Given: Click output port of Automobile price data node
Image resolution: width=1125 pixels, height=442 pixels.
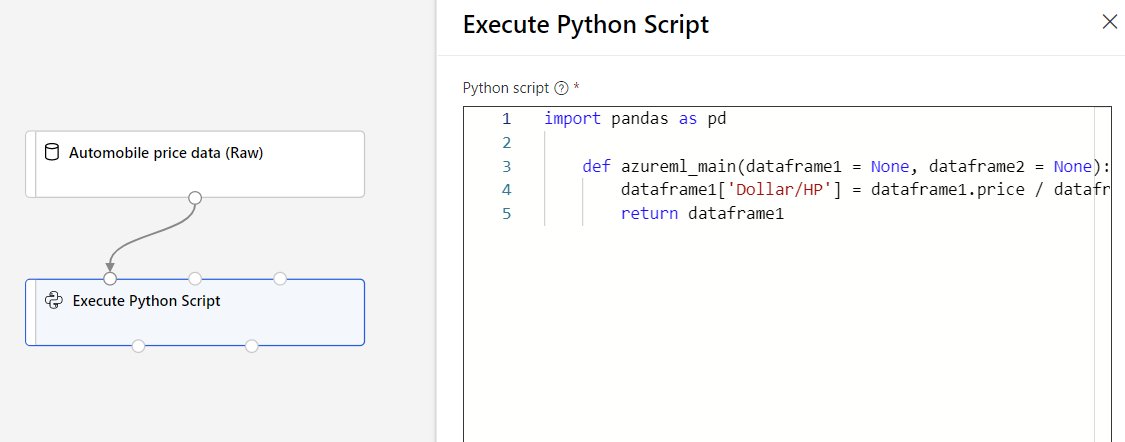Looking at the screenshot, I should pos(195,197).
